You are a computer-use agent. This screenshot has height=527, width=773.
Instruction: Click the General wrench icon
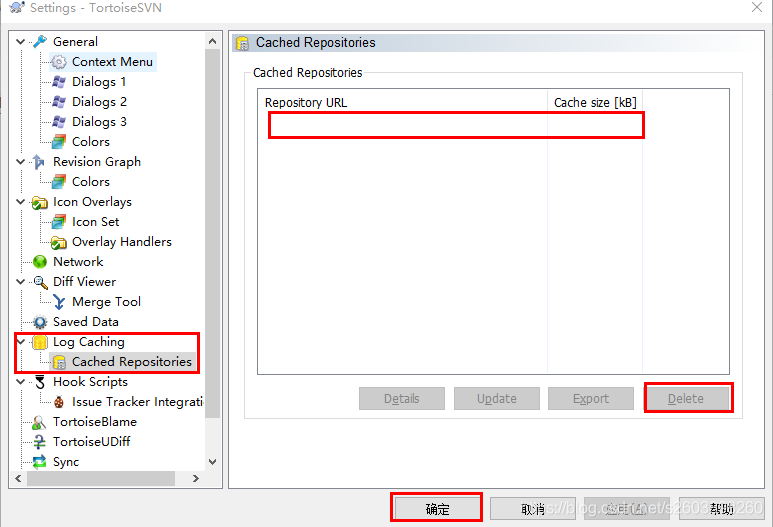(40, 42)
